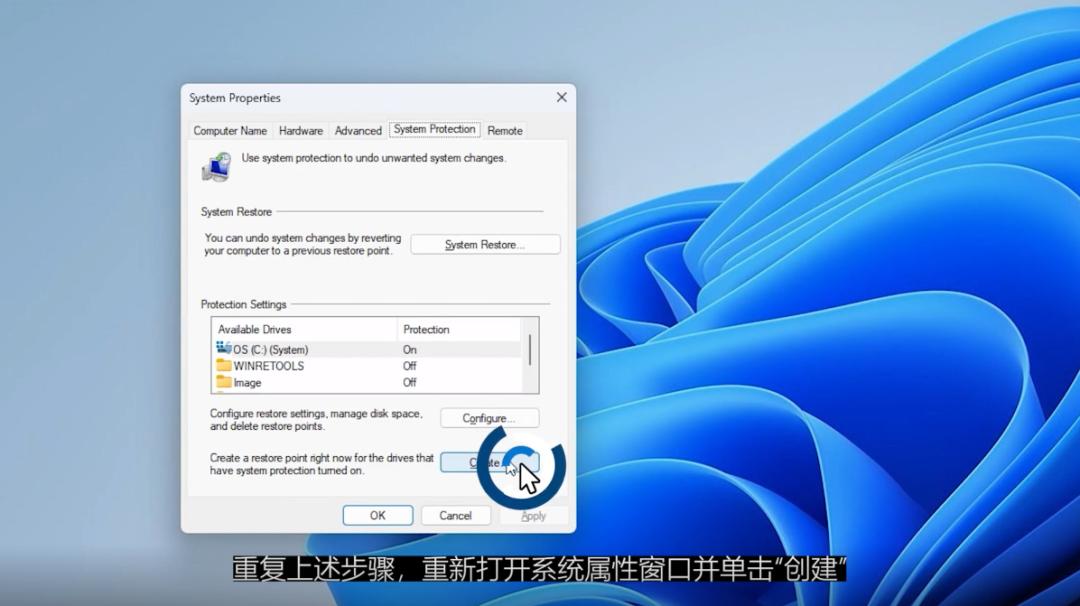
Task: Open the Remote tab
Action: pyautogui.click(x=504, y=130)
